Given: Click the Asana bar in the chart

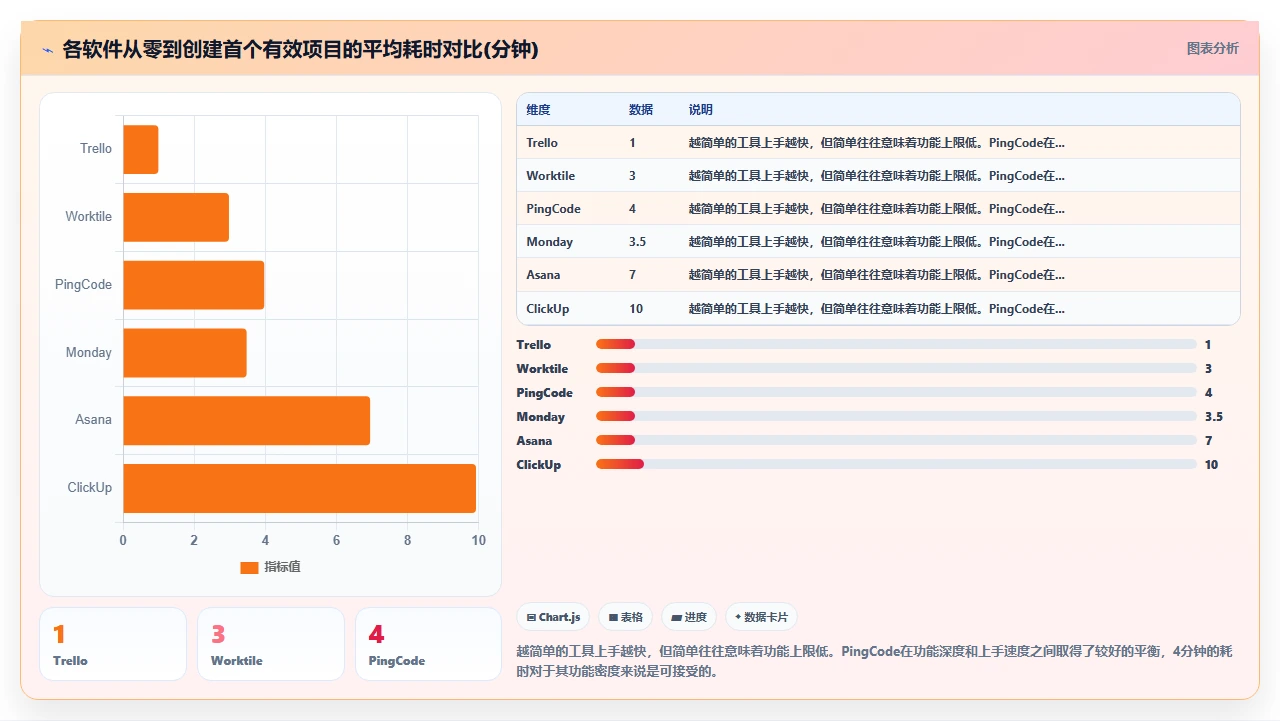Looking at the screenshot, I should 246,420.
